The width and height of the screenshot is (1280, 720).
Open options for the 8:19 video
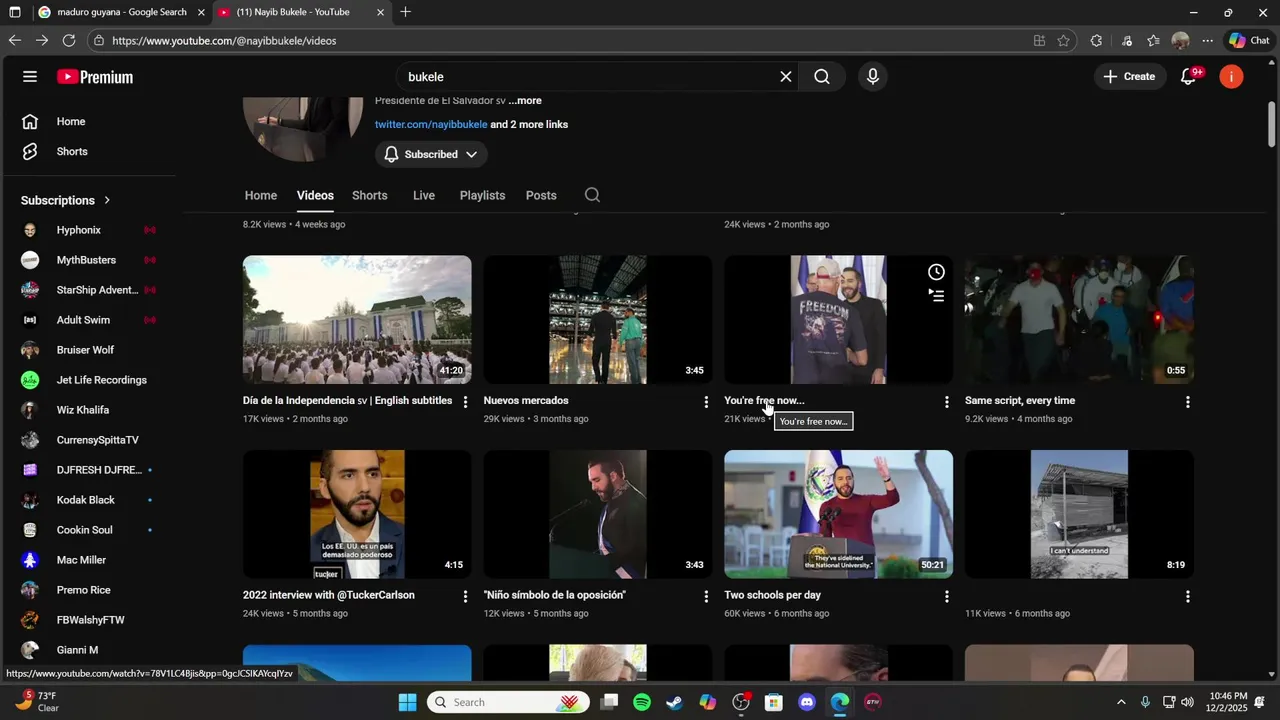tap(1187, 596)
